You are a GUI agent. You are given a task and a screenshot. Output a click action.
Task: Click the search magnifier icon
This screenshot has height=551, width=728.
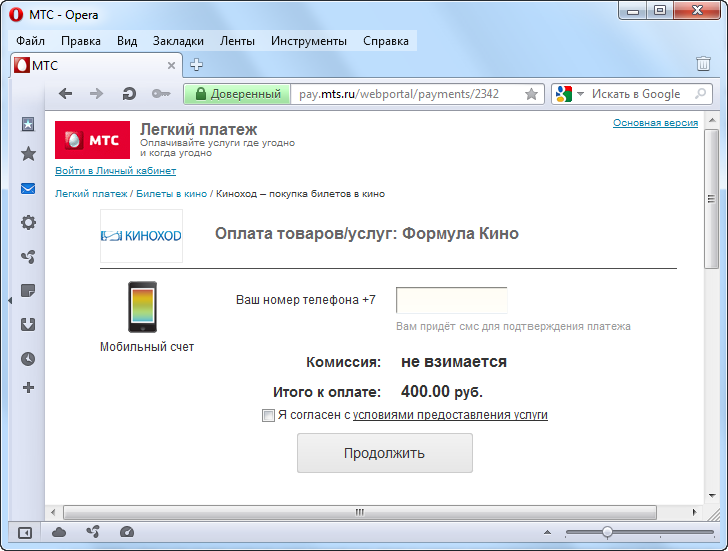pos(700,94)
